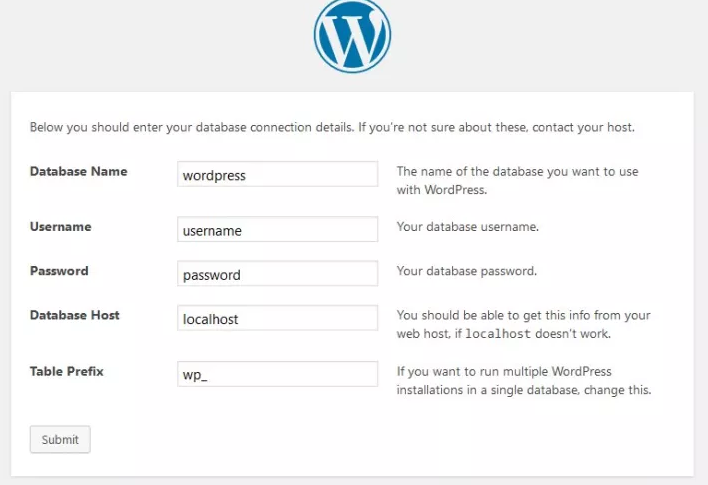The height and width of the screenshot is (485, 708).
Task: Click the 'Your database username.' help text
Action: click(468, 227)
